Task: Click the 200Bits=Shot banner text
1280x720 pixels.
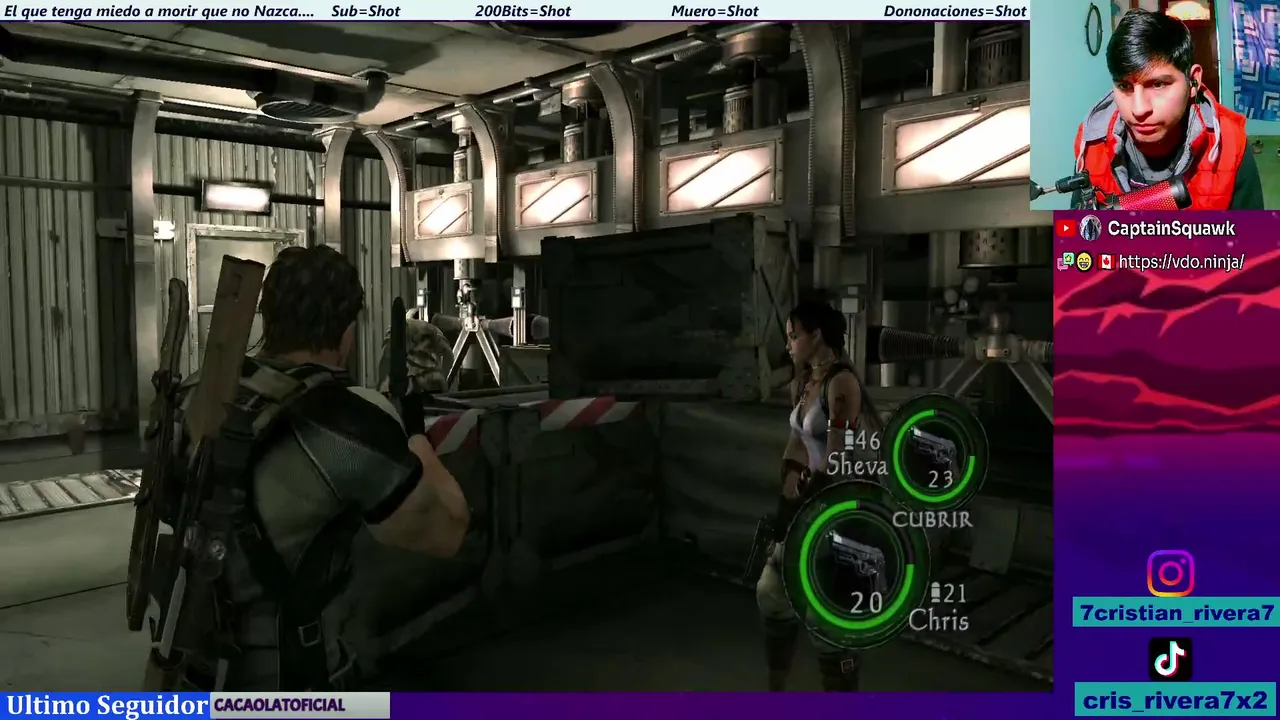Action: (523, 11)
